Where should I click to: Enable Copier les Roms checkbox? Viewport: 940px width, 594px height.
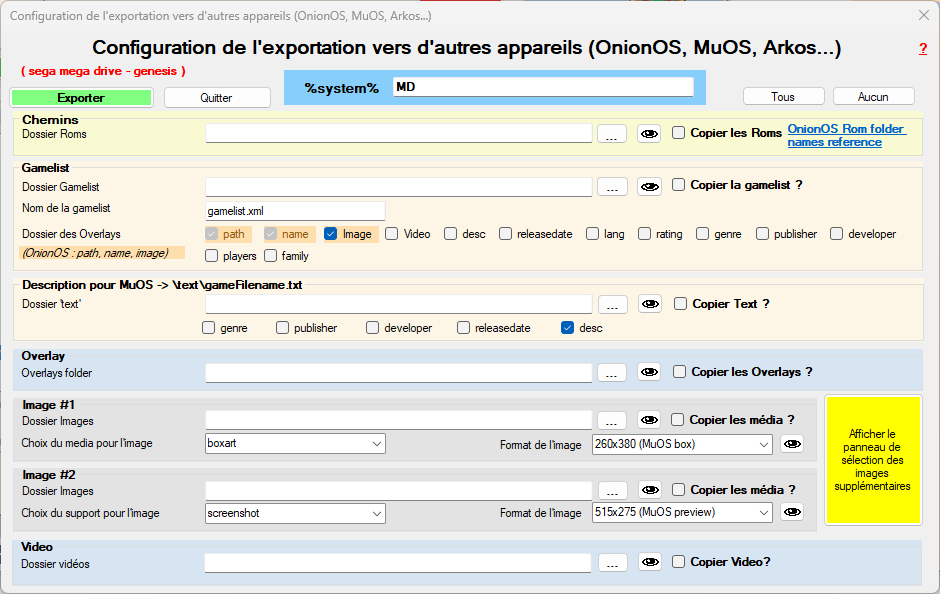(679, 132)
